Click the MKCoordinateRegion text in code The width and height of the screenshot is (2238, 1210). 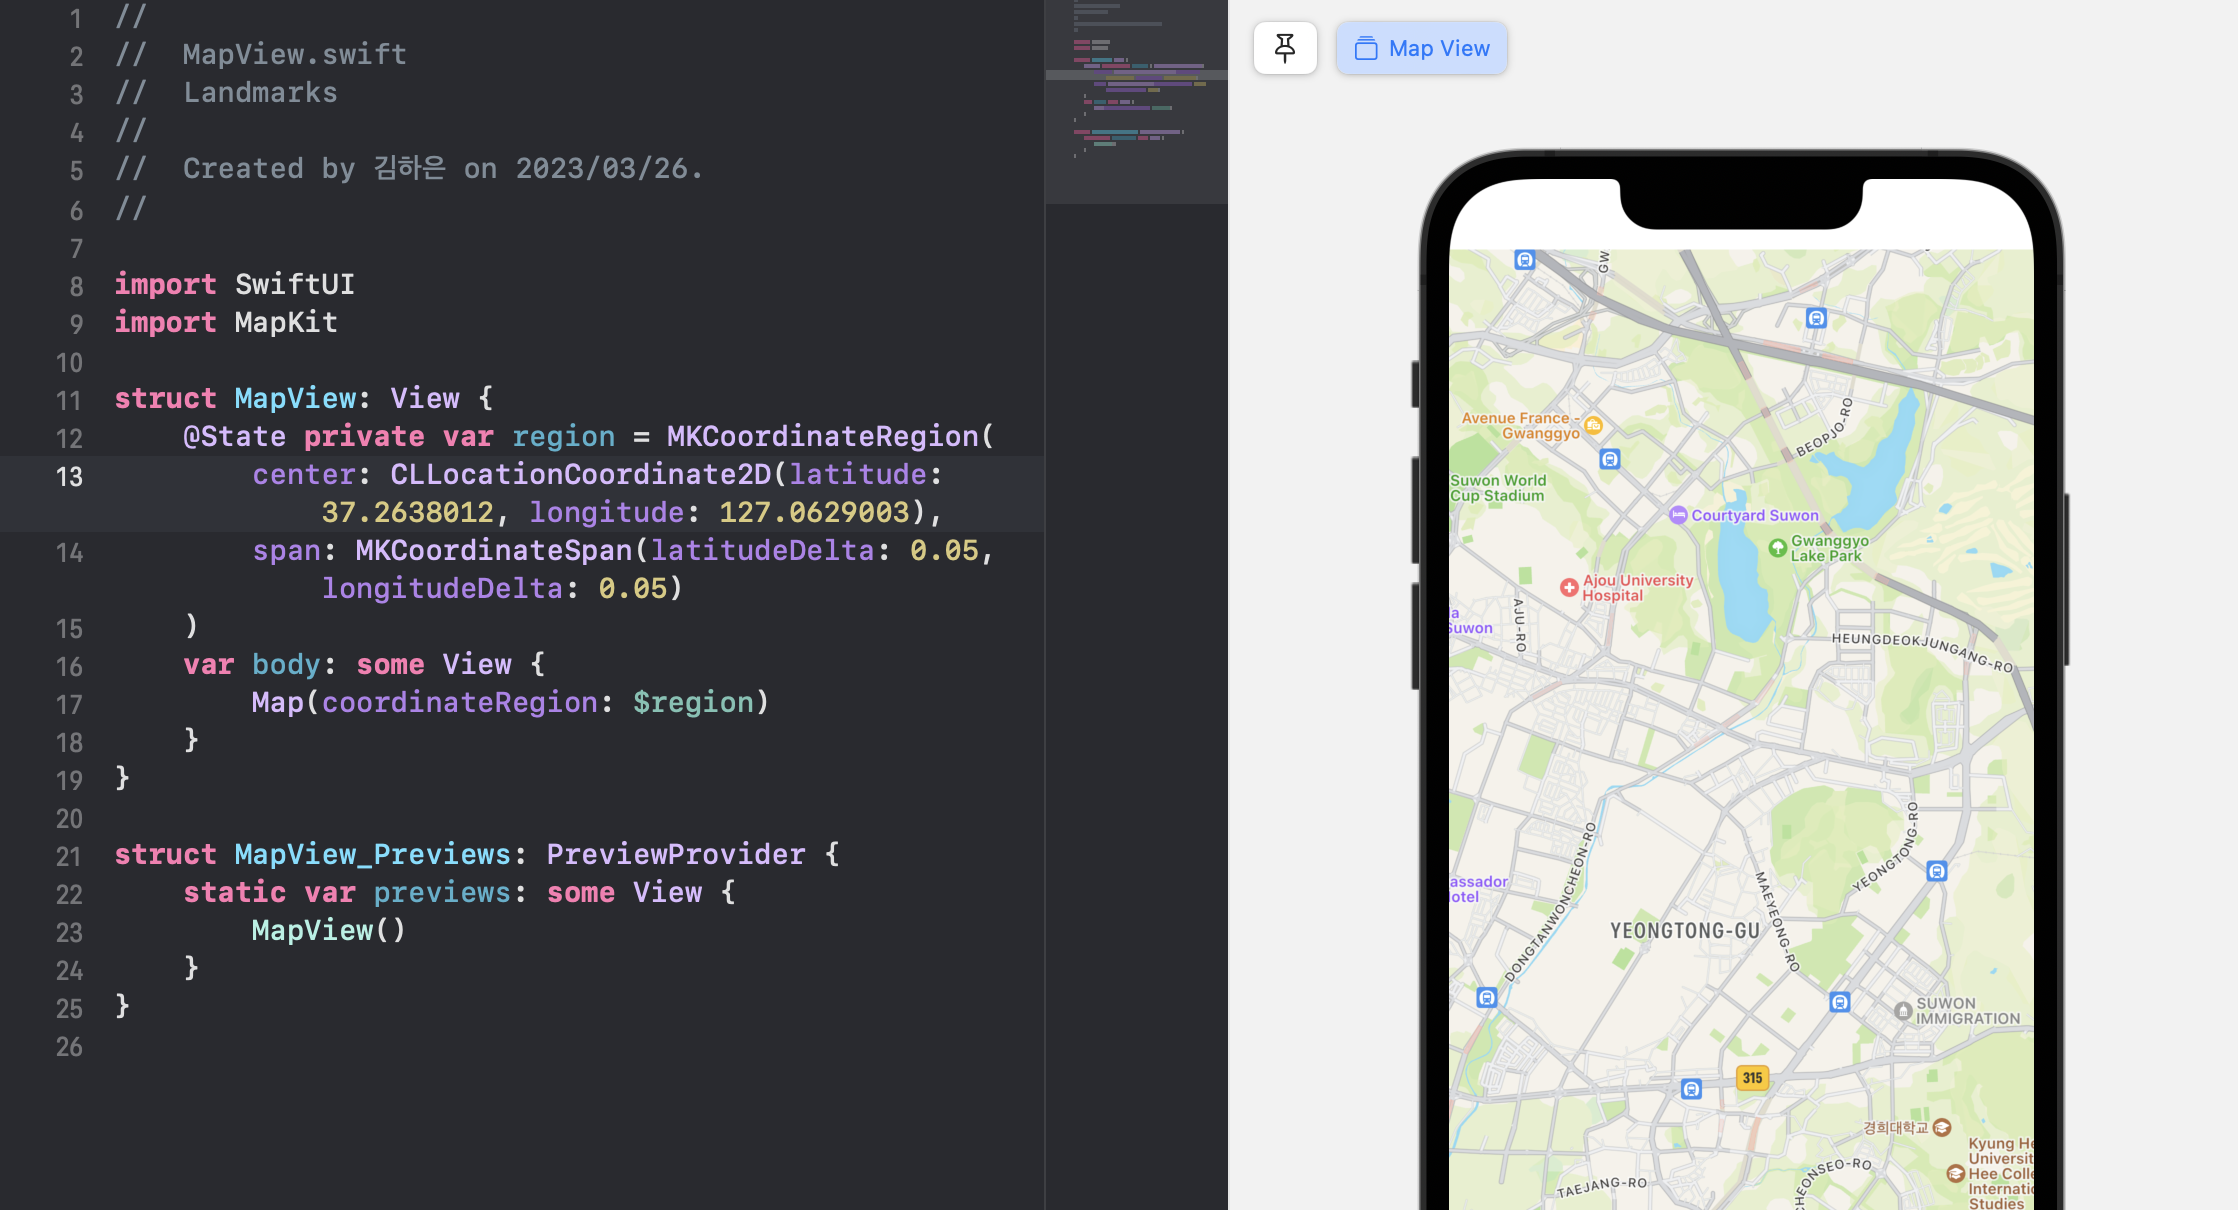click(x=822, y=436)
